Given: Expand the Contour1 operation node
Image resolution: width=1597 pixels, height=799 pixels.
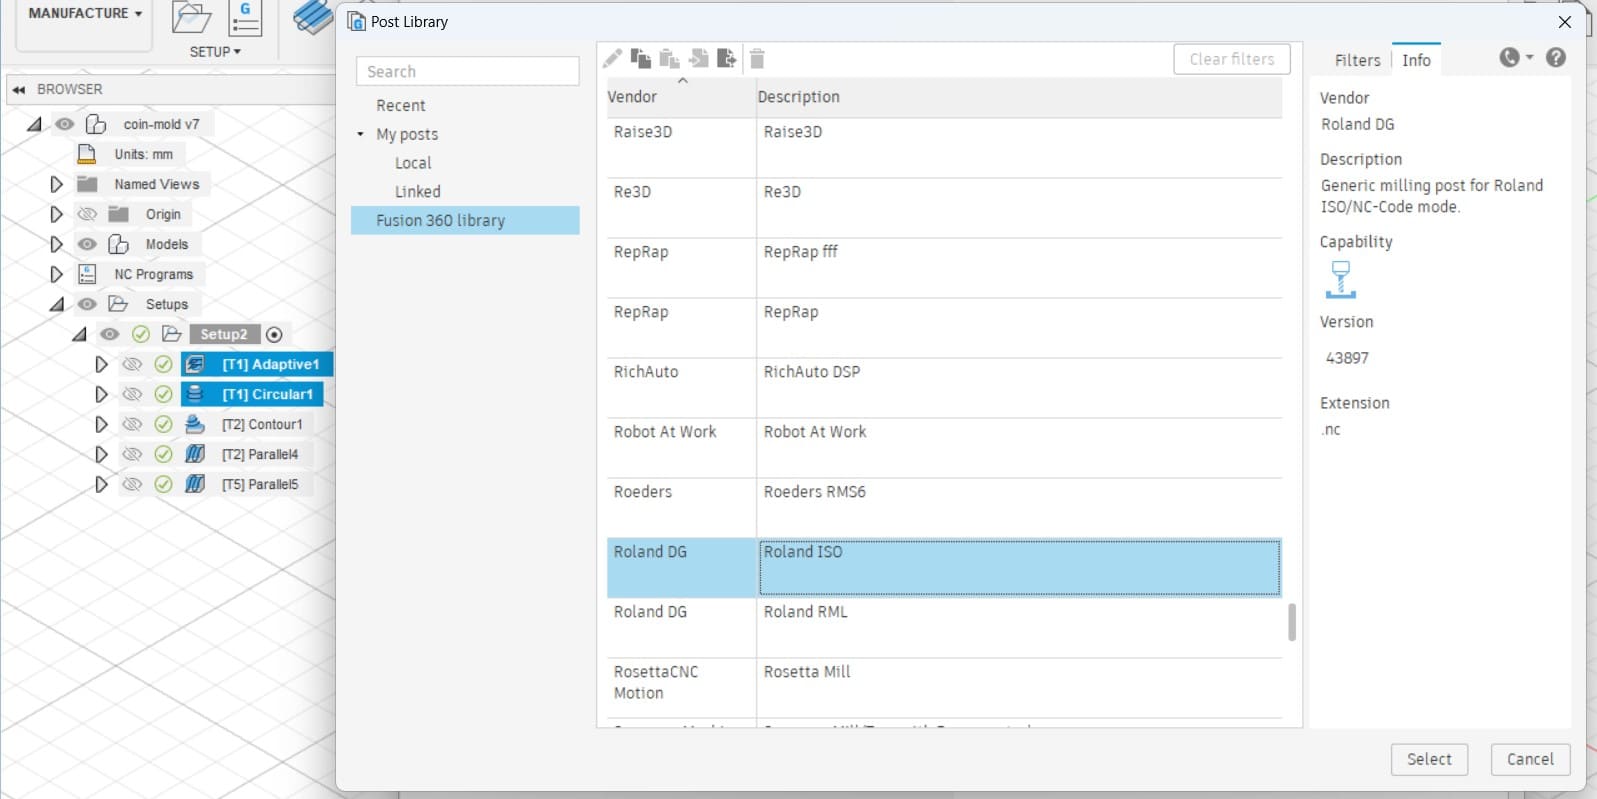Looking at the screenshot, I should pyautogui.click(x=101, y=424).
